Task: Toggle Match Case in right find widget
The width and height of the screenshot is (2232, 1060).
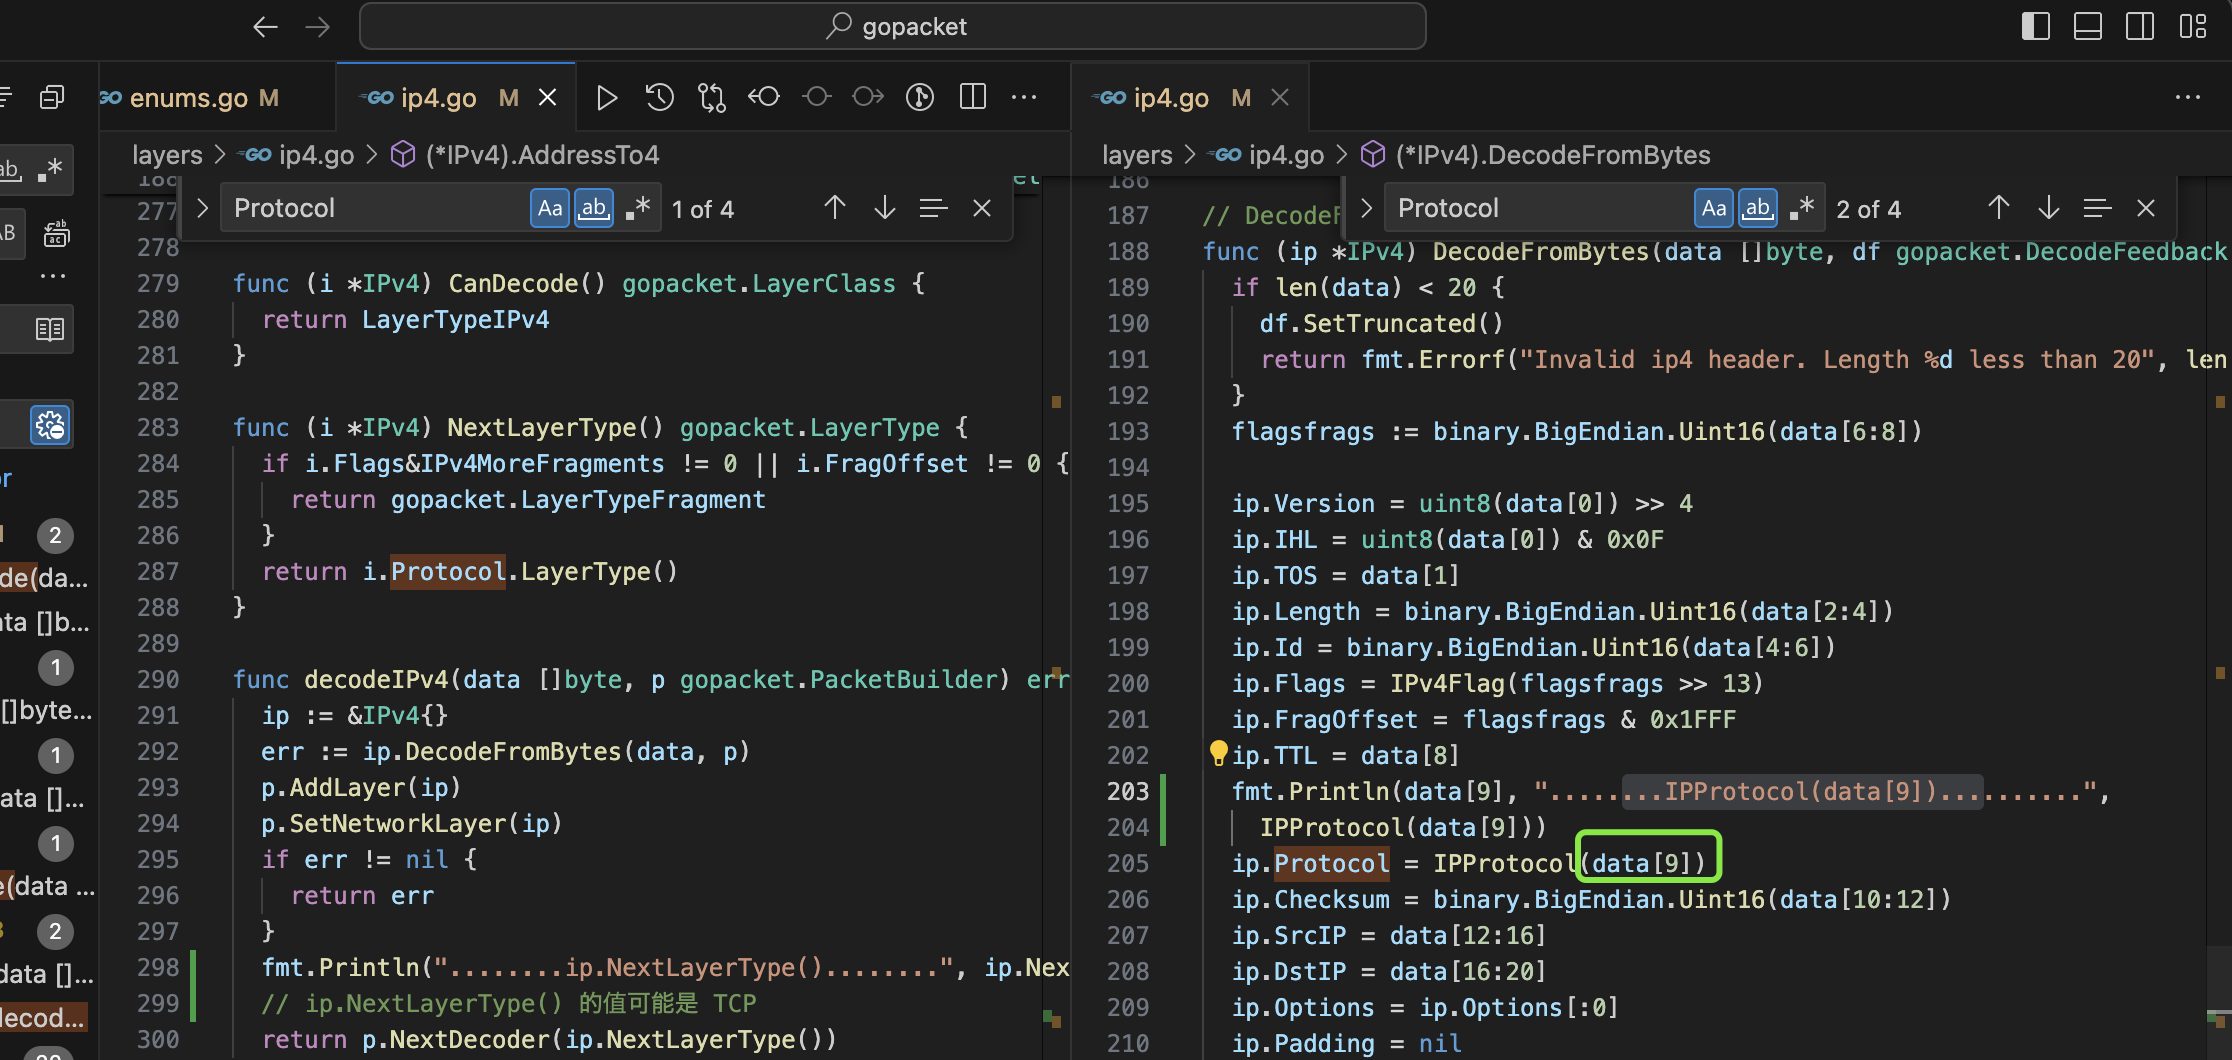Action: point(1714,208)
